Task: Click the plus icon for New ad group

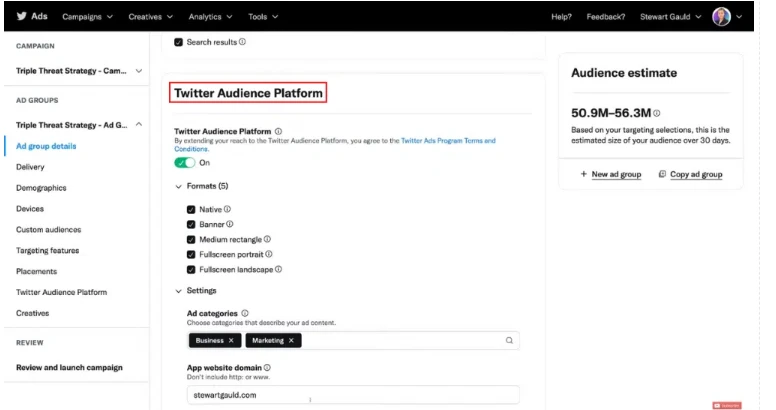Action: 583,174
